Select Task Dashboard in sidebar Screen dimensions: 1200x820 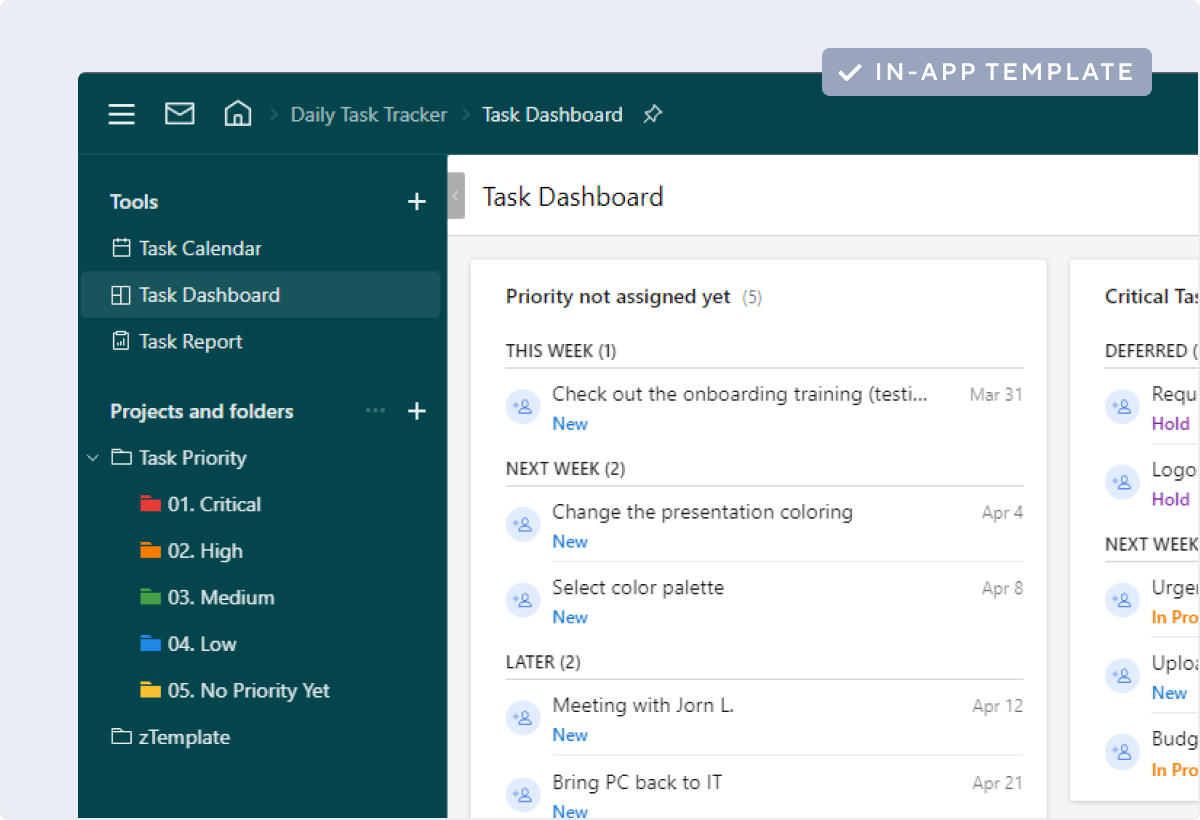coord(261,295)
